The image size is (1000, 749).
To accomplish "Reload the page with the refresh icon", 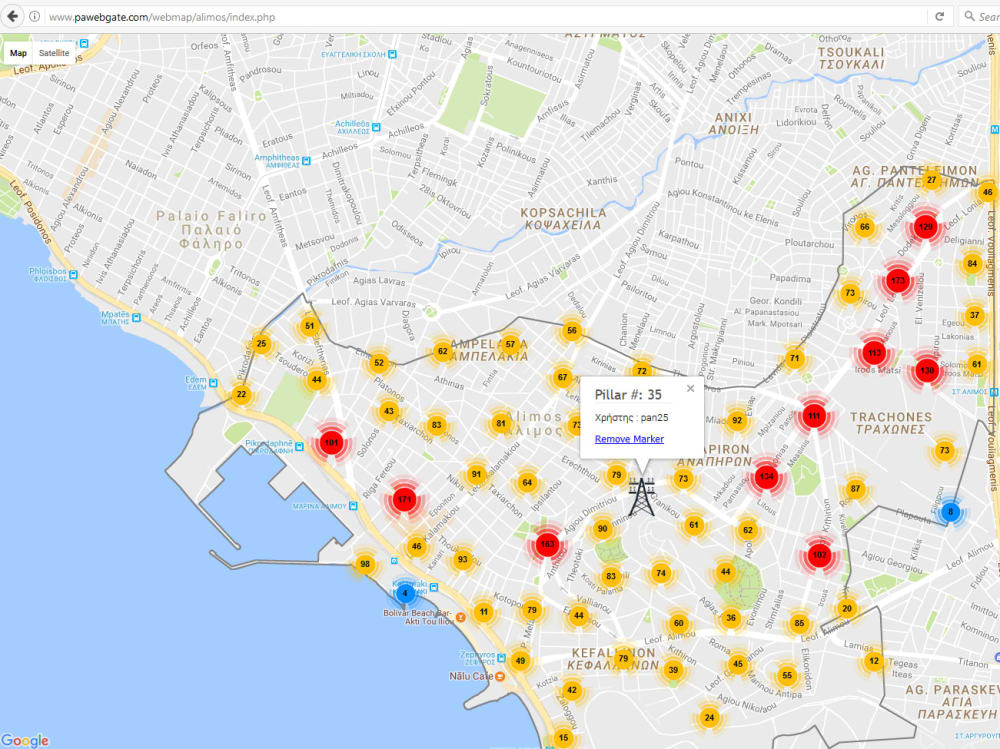I will click(939, 17).
